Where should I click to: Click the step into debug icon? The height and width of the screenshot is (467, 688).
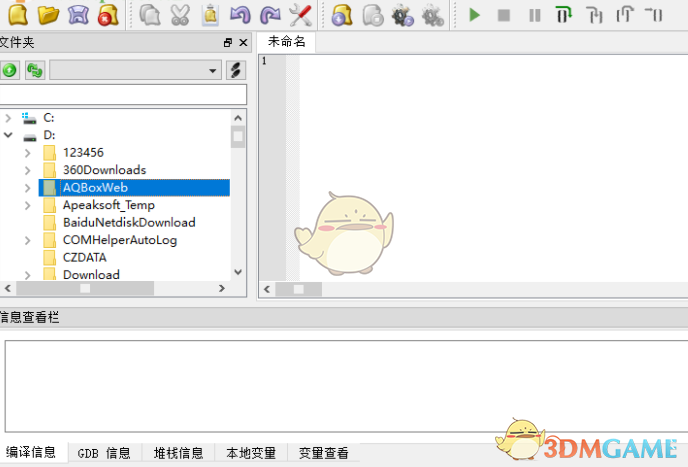click(x=594, y=15)
